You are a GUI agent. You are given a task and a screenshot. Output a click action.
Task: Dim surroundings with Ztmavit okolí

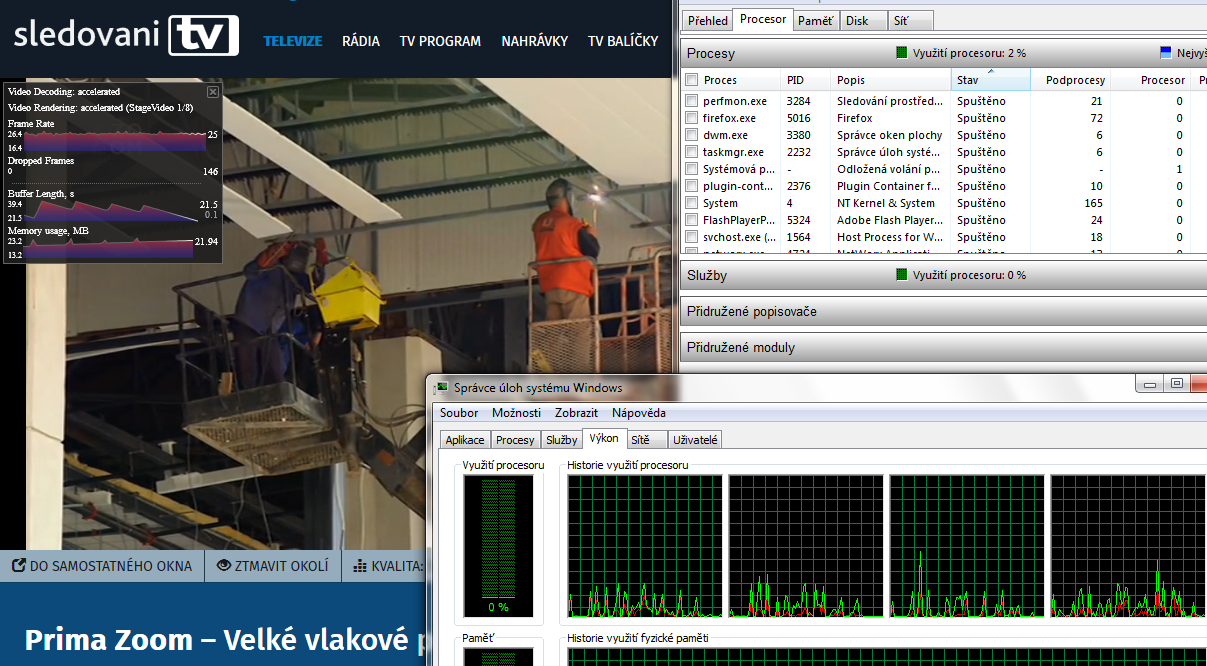tap(273, 566)
